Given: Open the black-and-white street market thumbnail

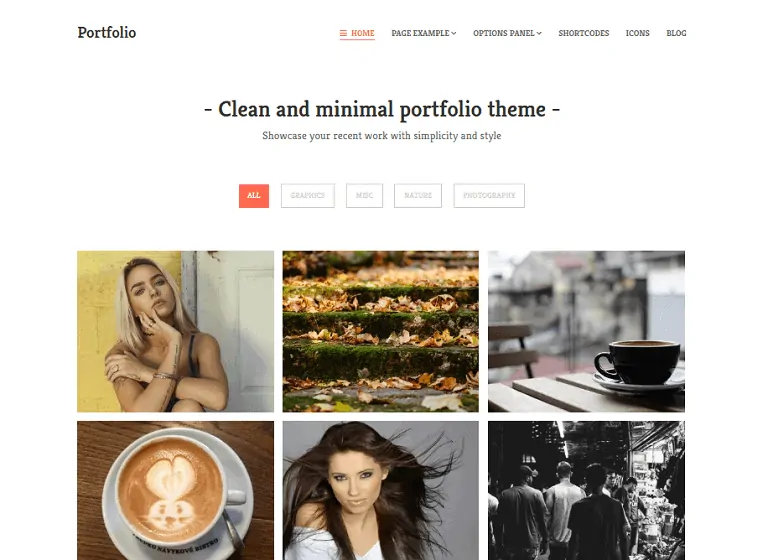Looking at the screenshot, I should tap(586, 490).
